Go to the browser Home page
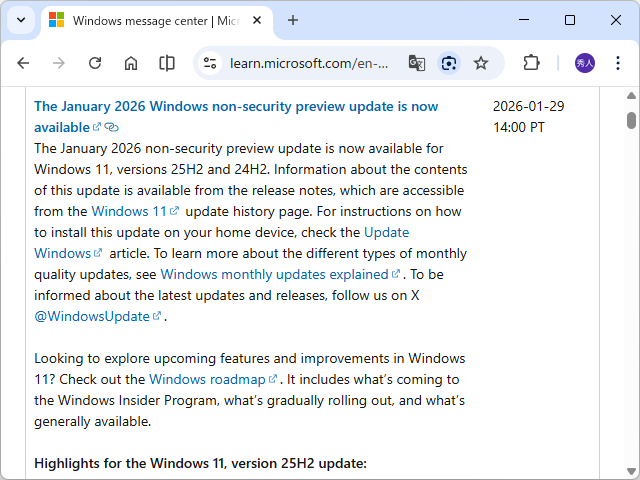Image resolution: width=640 pixels, height=480 pixels. [x=131, y=63]
